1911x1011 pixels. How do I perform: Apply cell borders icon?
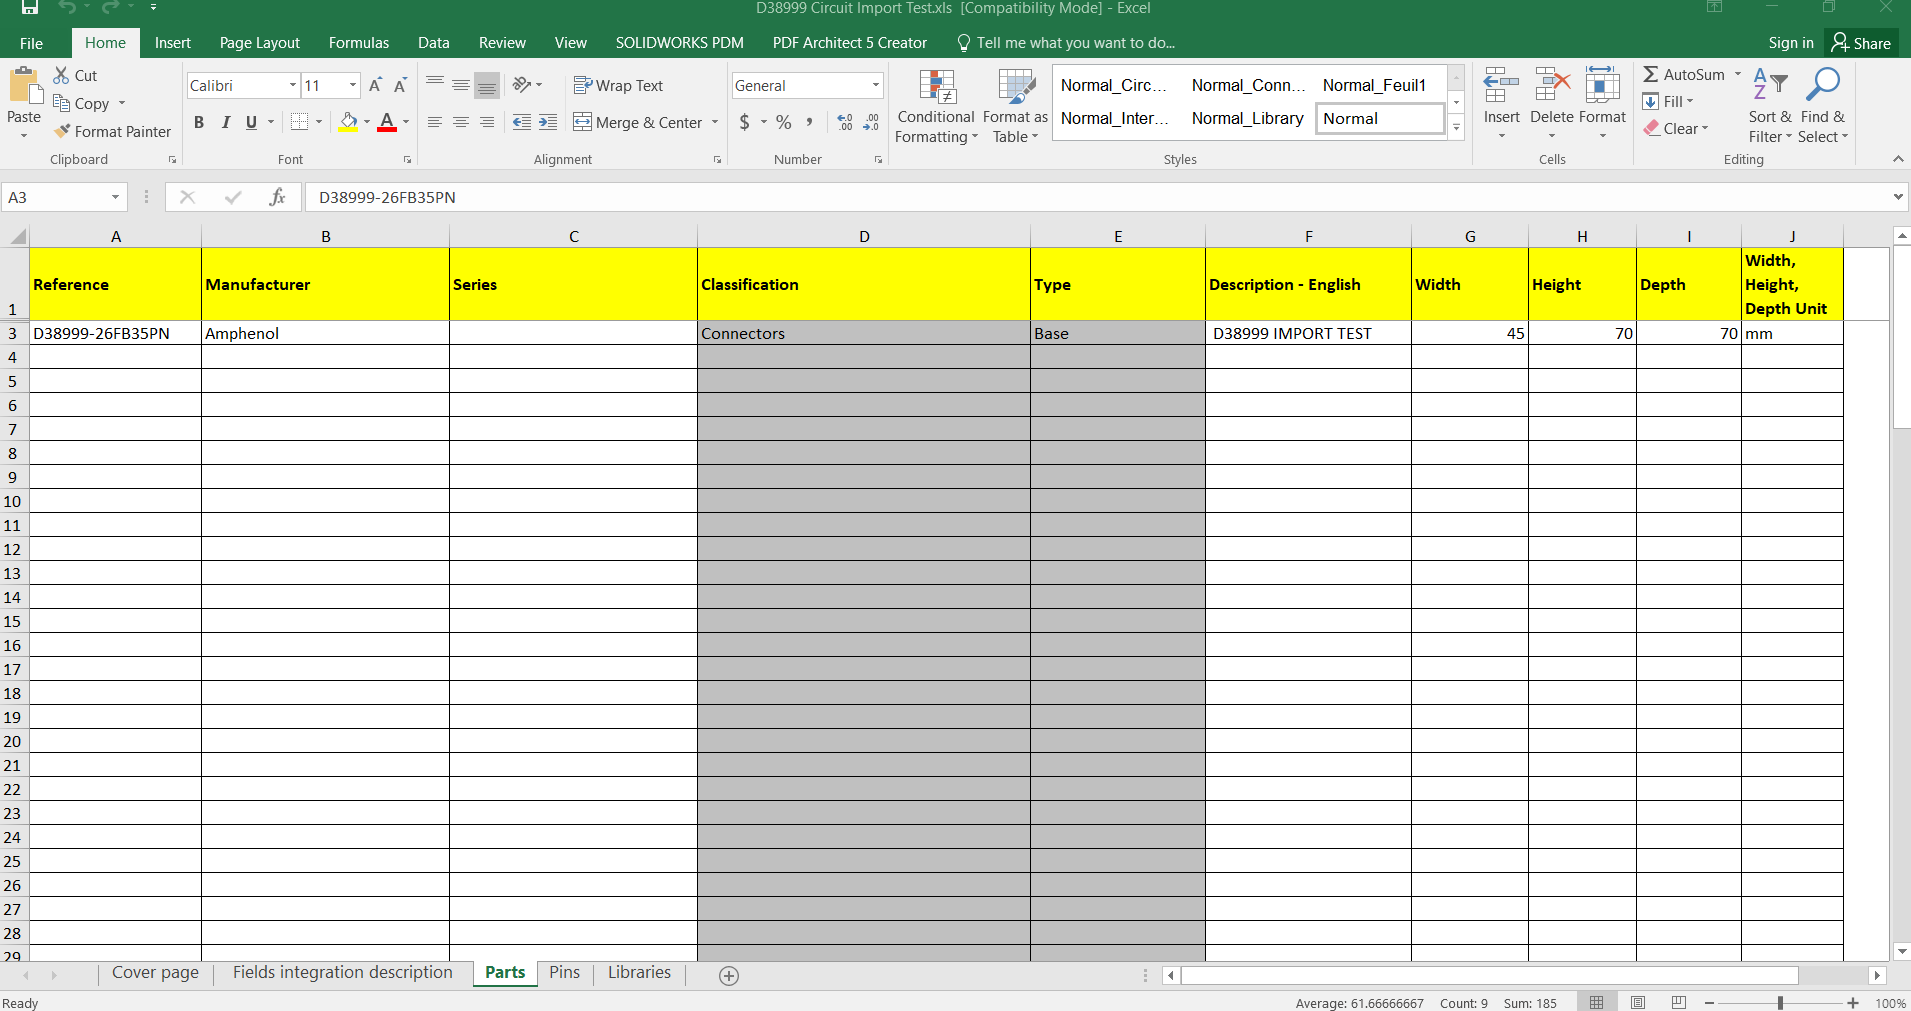point(299,122)
